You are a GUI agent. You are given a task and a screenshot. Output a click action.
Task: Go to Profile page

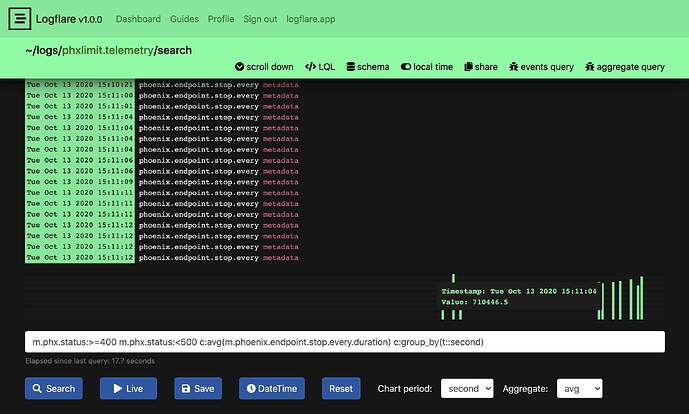pyautogui.click(x=221, y=19)
